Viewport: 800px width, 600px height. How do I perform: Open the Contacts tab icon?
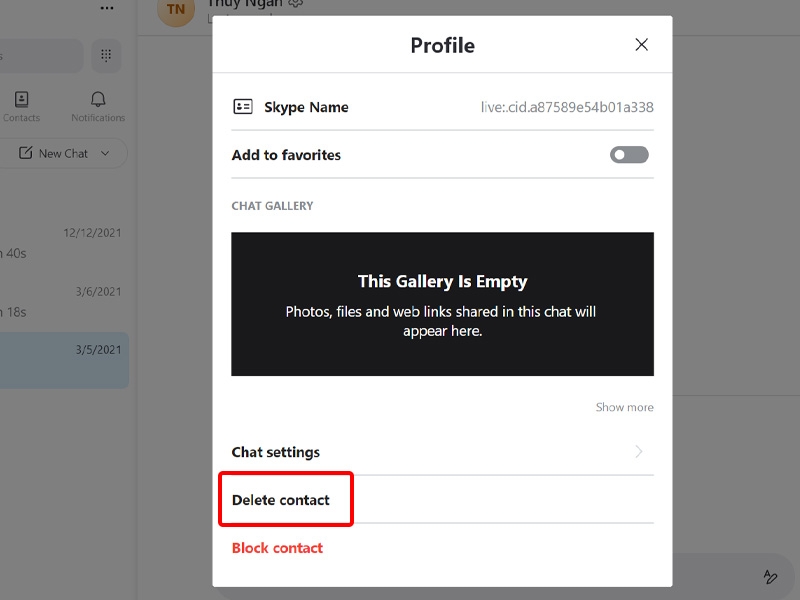21,99
